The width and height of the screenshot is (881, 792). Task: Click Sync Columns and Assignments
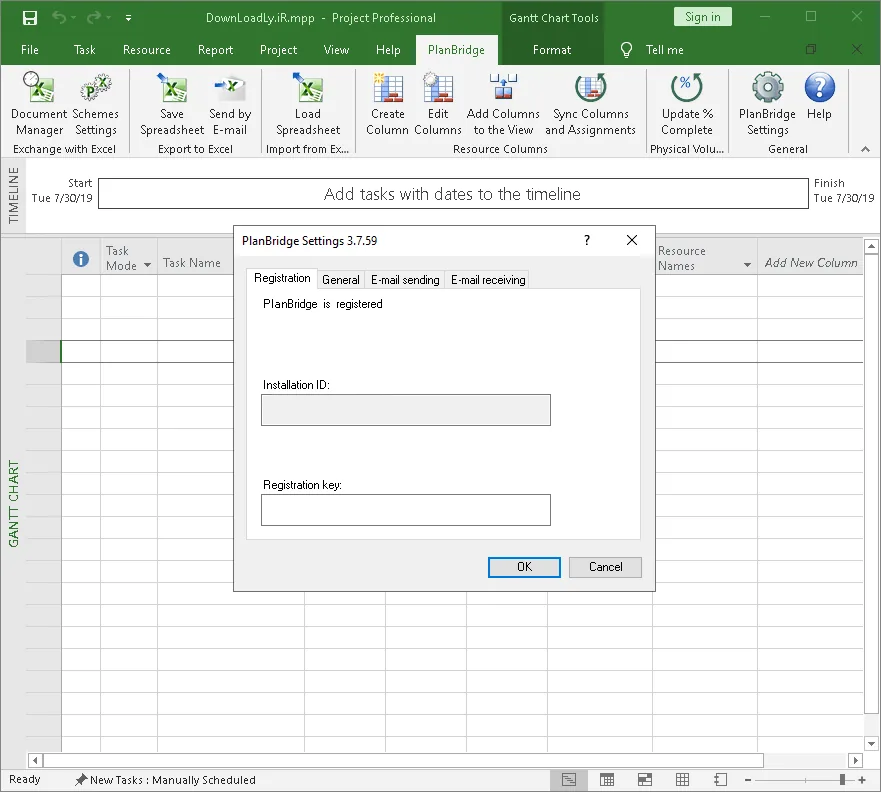[x=590, y=104]
